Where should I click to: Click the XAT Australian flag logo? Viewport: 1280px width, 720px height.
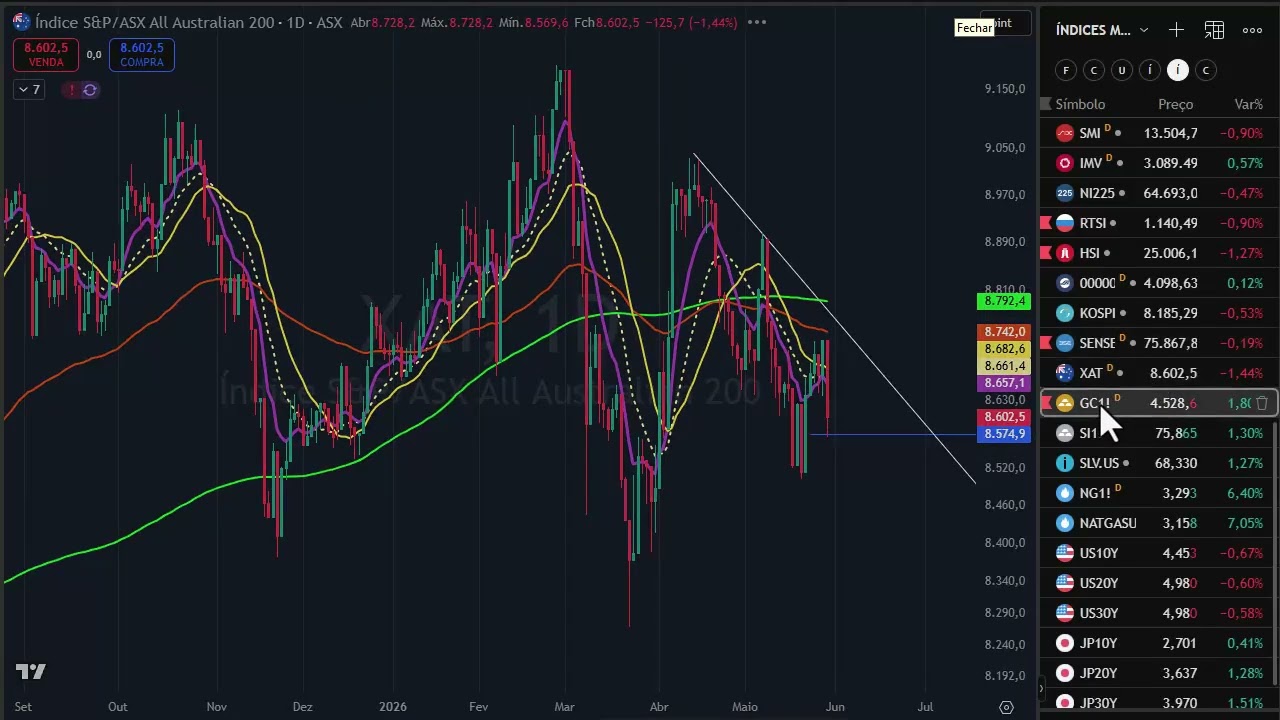click(x=1065, y=373)
